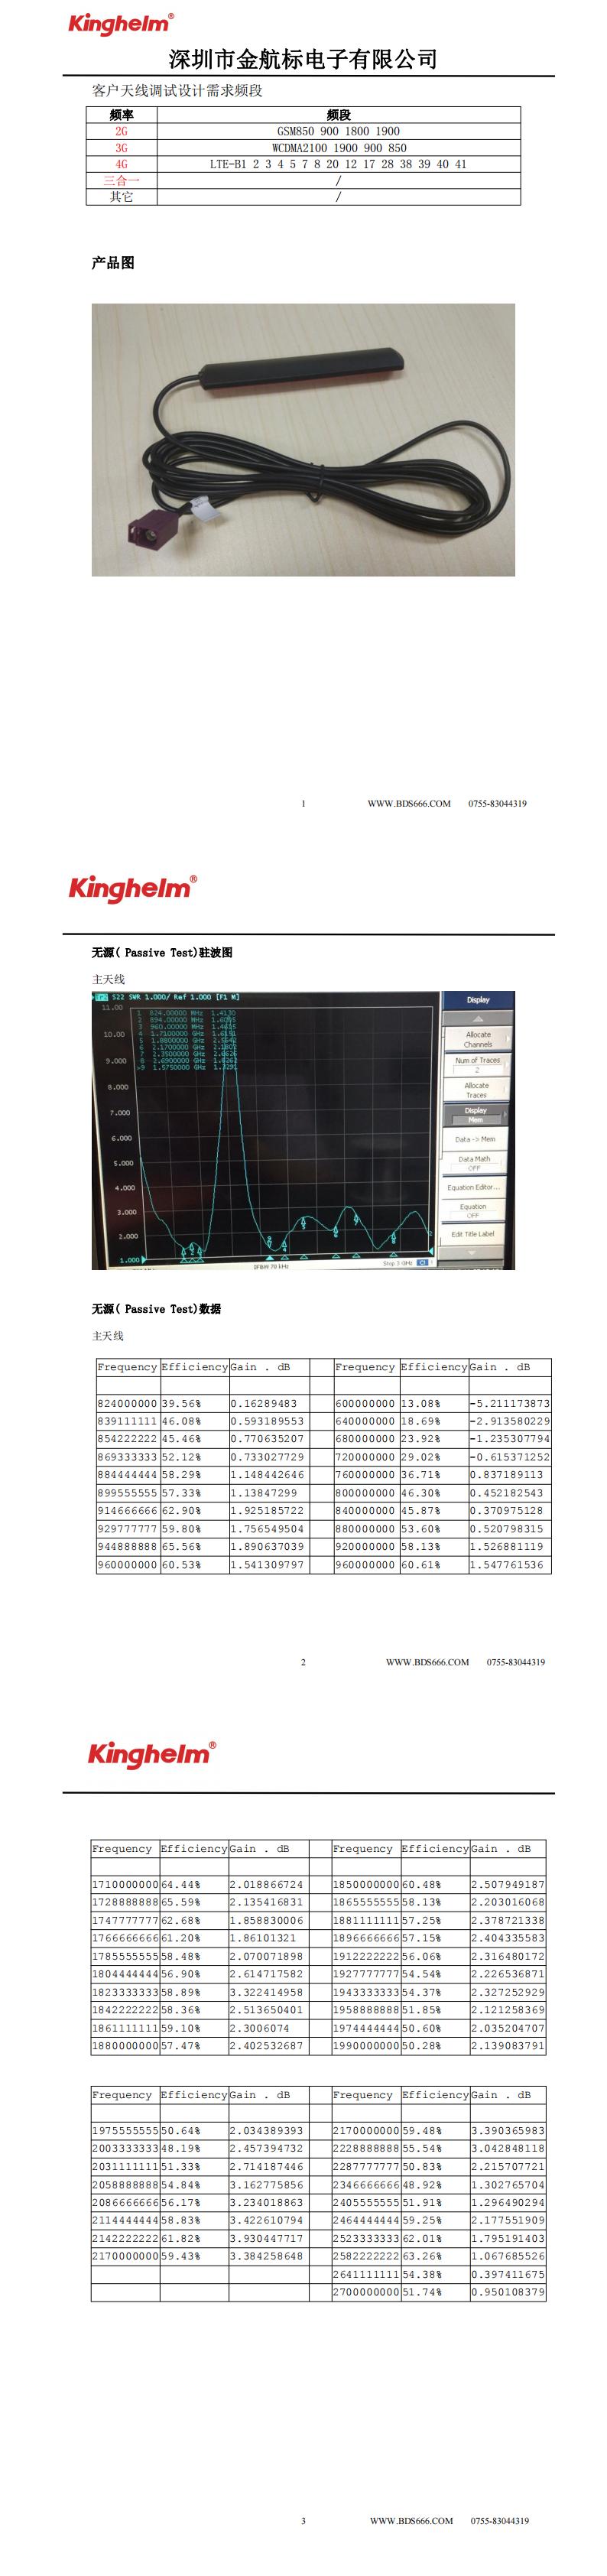This screenshot has width=607, height=2576.
Task: Click the 64.44% efficiency cell
Action: pos(194,1884)
